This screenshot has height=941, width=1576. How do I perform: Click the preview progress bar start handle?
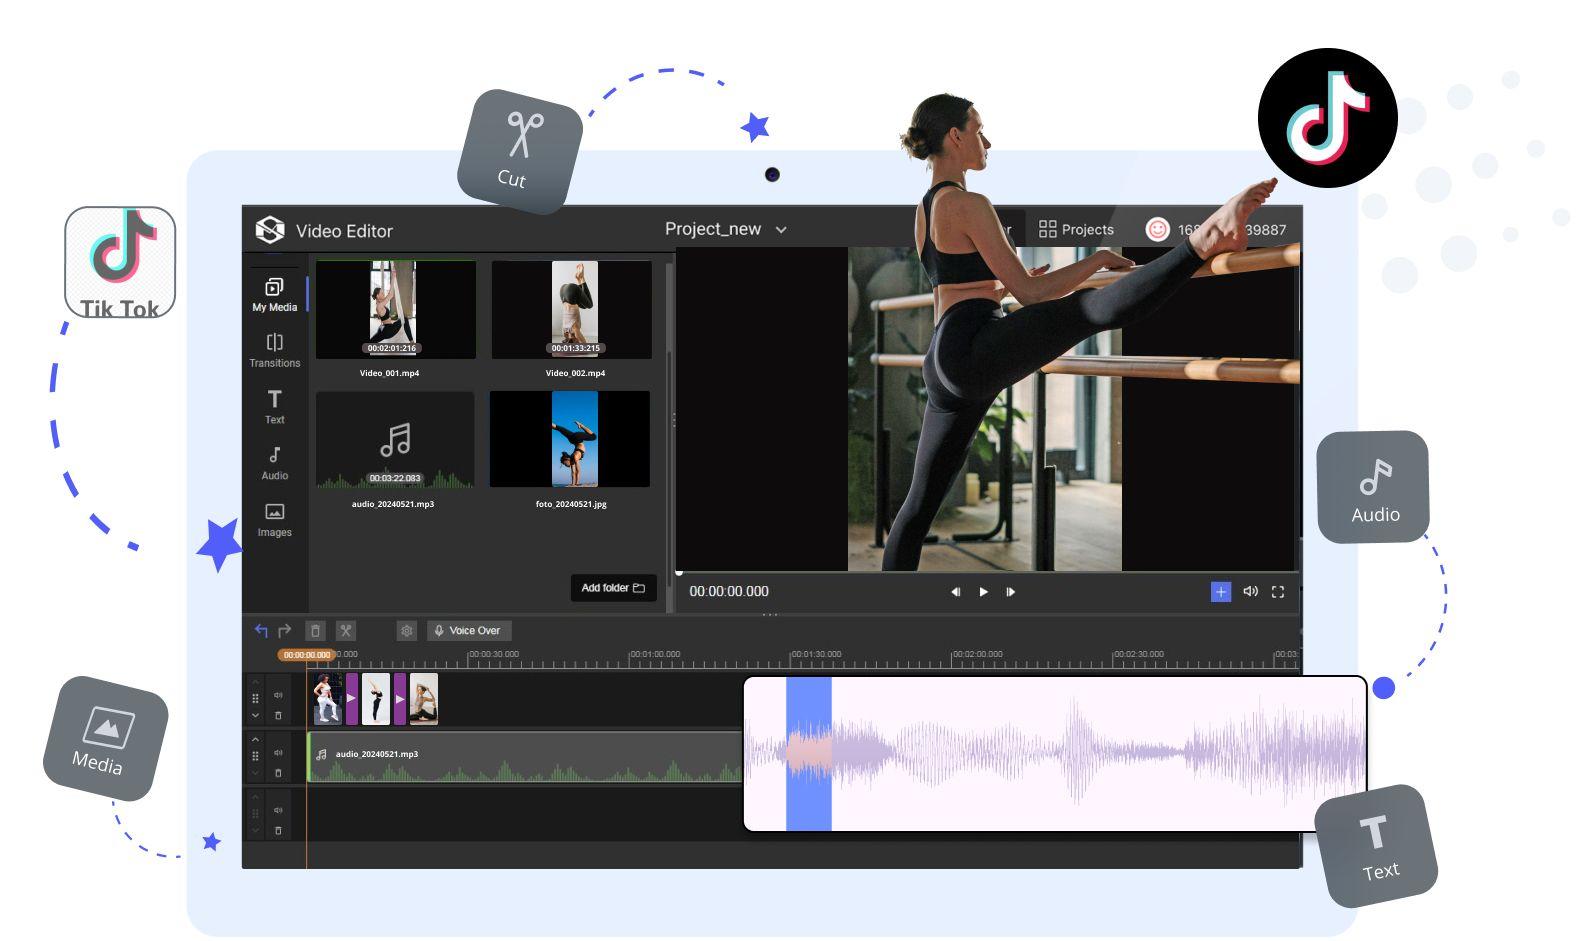click(679, 573)
